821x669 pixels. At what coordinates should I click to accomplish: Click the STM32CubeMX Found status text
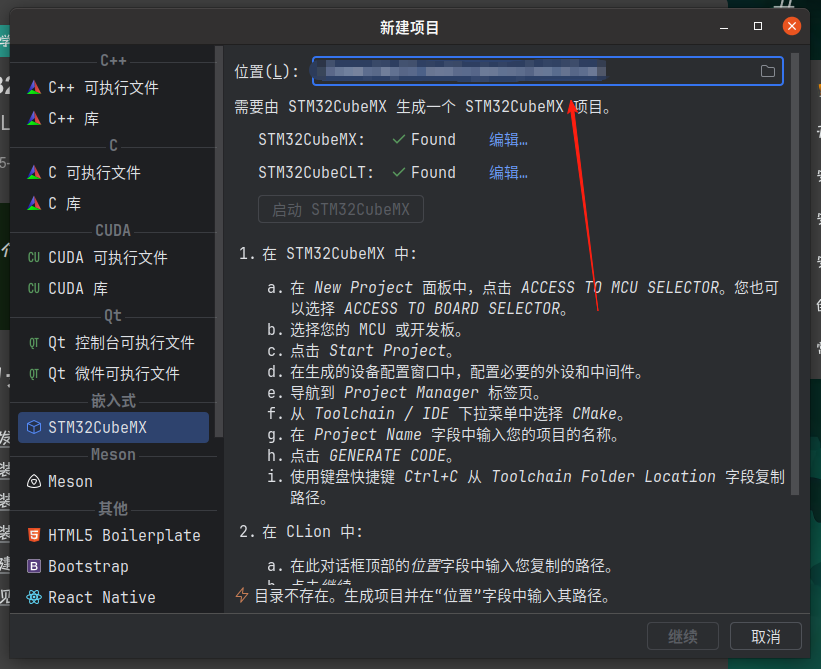point(433,140)
